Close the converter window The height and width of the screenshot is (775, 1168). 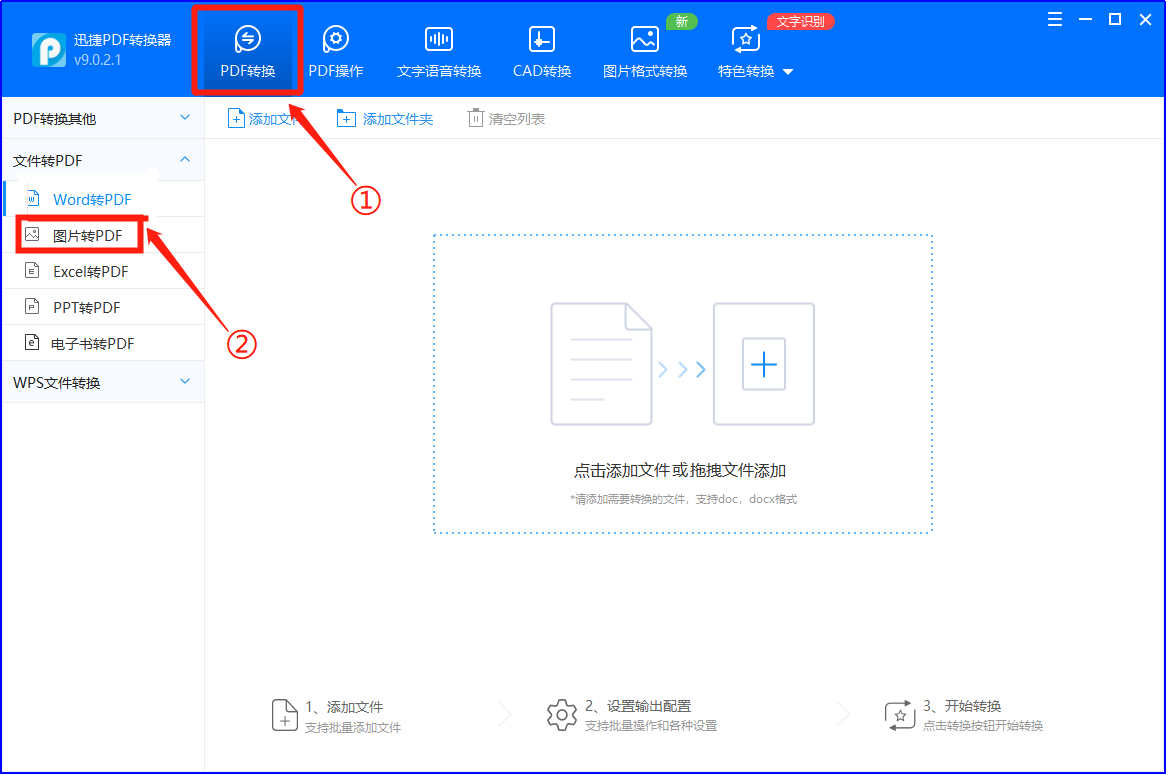point(1146,19)
